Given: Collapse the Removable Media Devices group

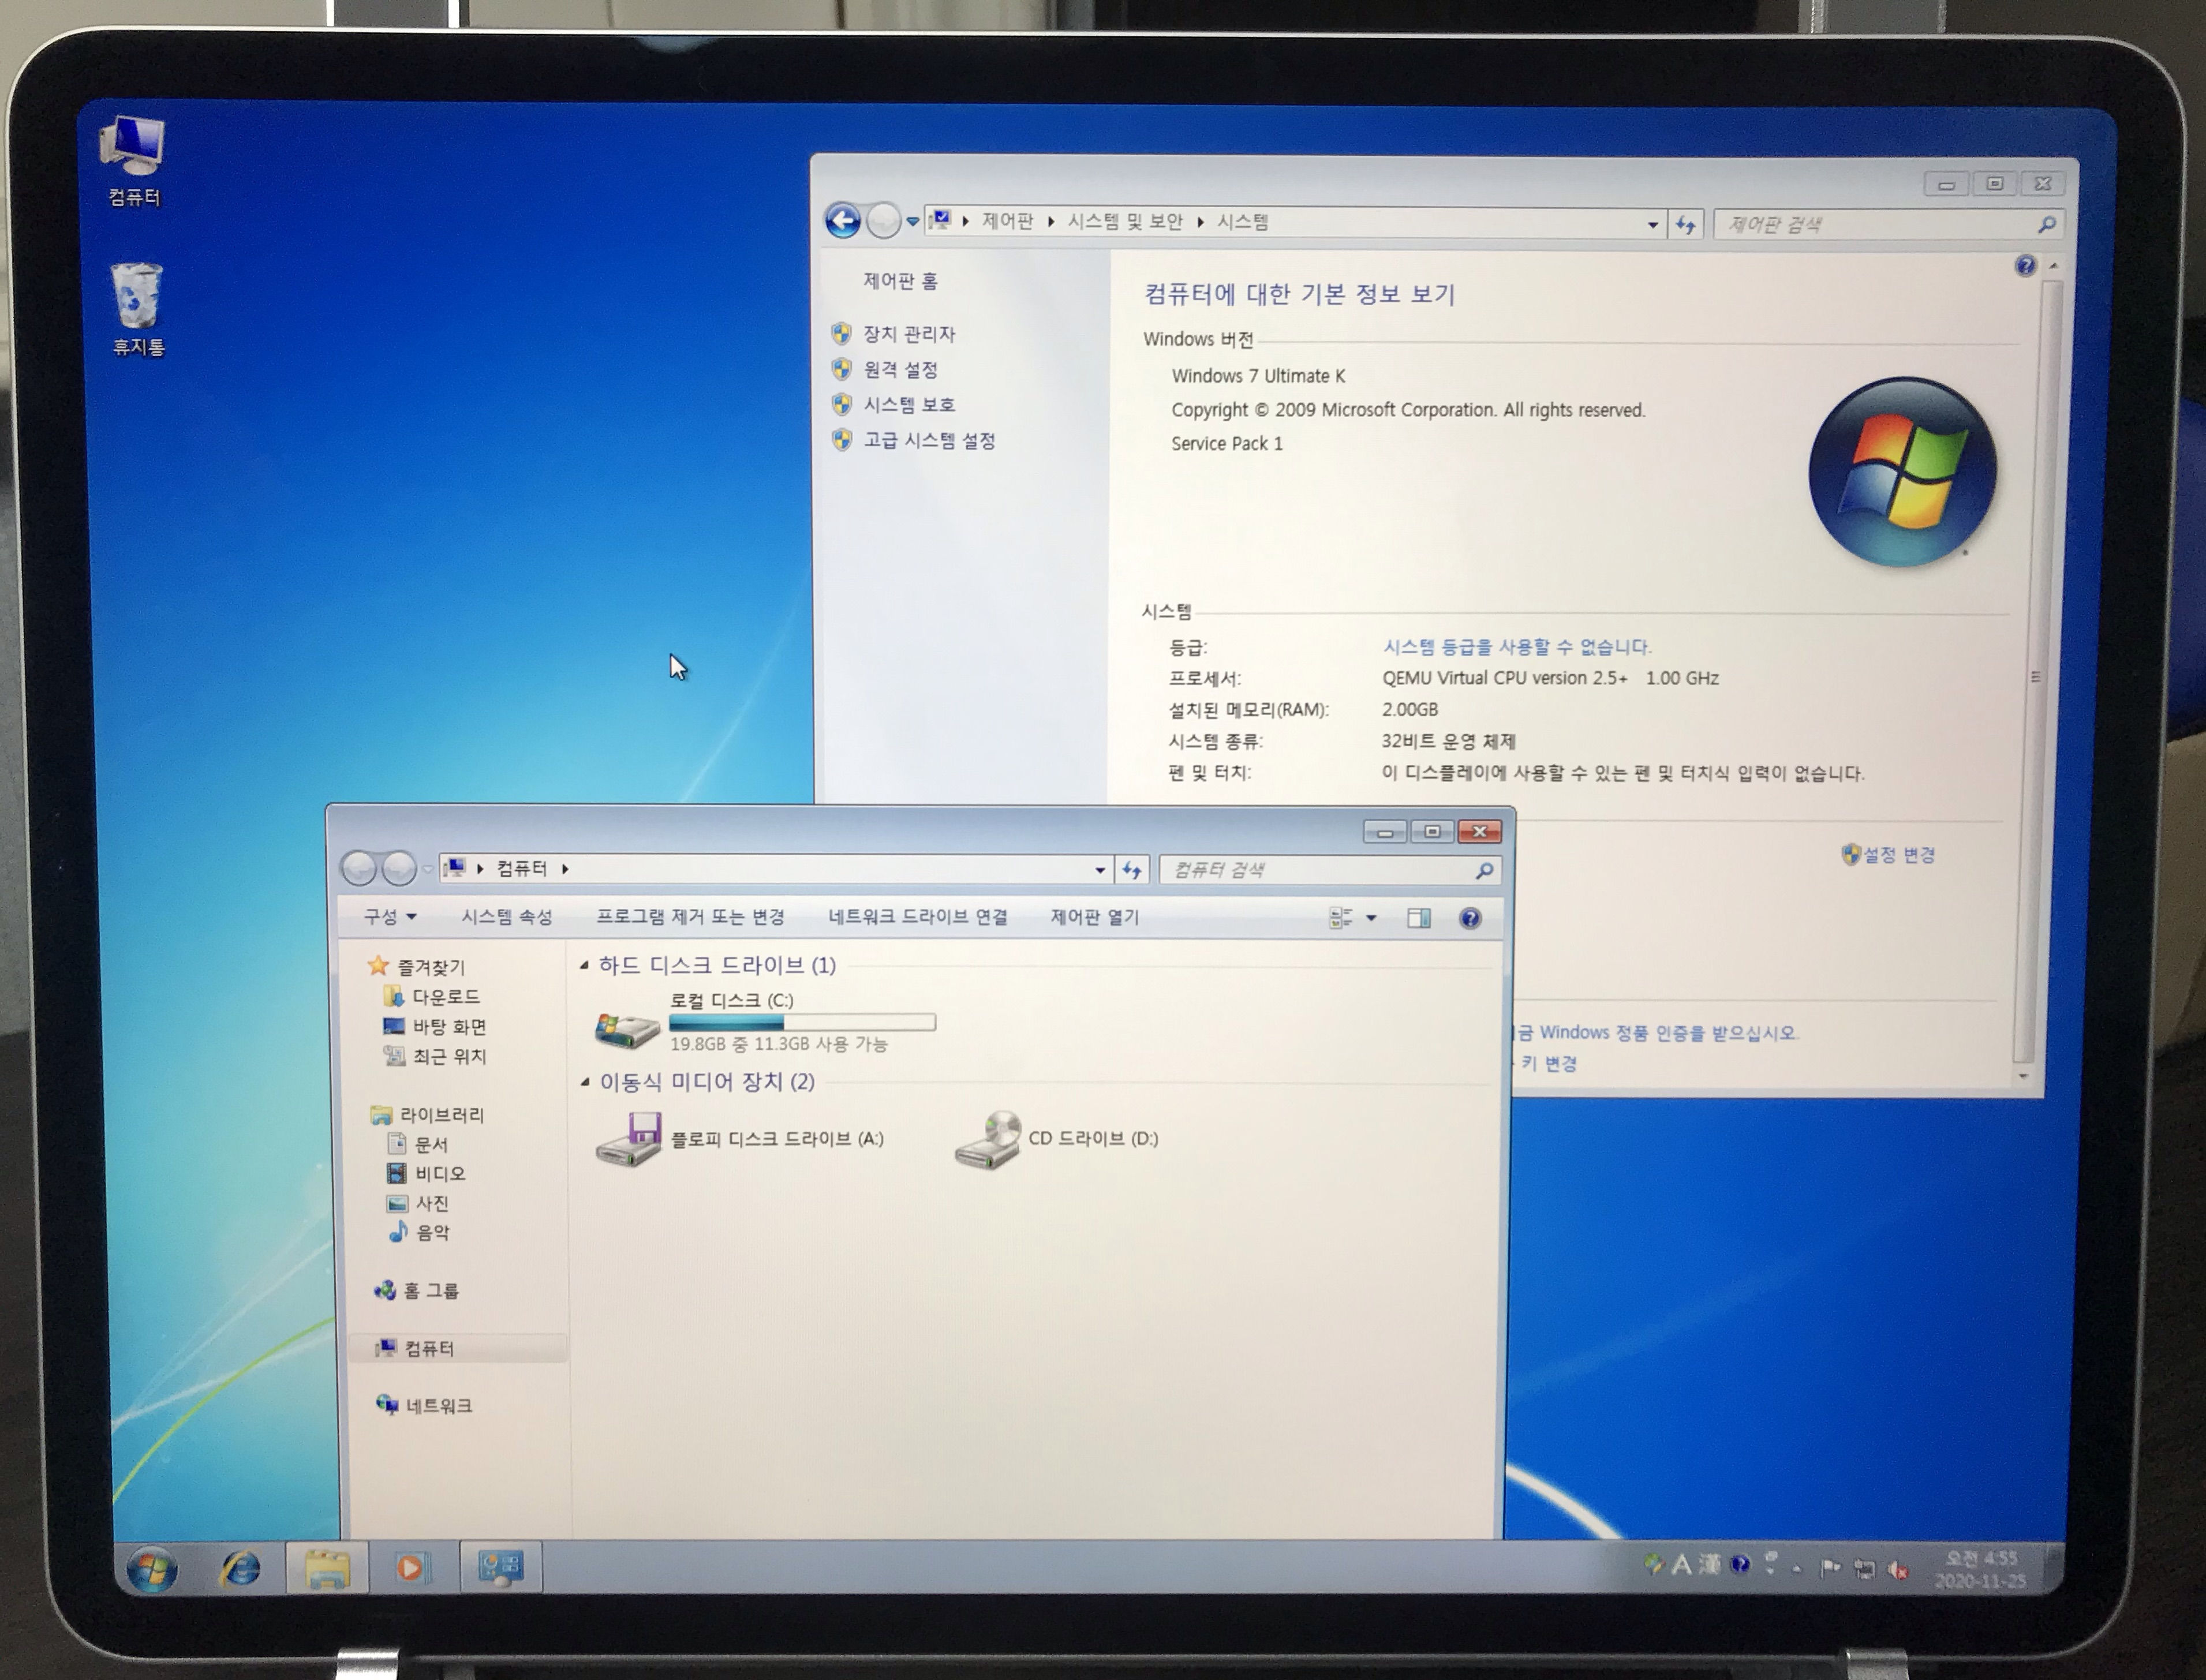Looking at the screenshot, I should [x=585, y=1082].
